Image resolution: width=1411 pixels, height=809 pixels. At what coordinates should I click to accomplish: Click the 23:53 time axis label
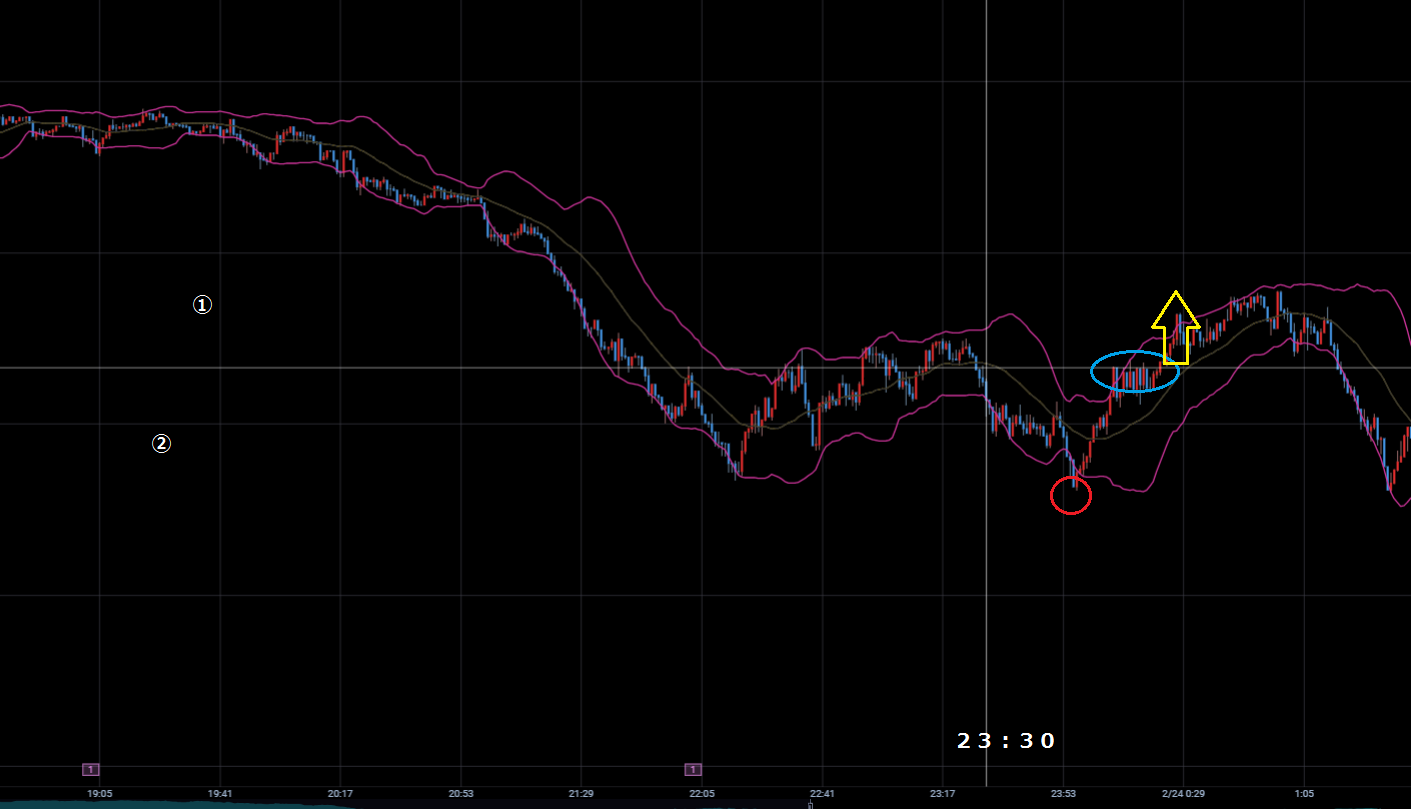coord(1063,793)
